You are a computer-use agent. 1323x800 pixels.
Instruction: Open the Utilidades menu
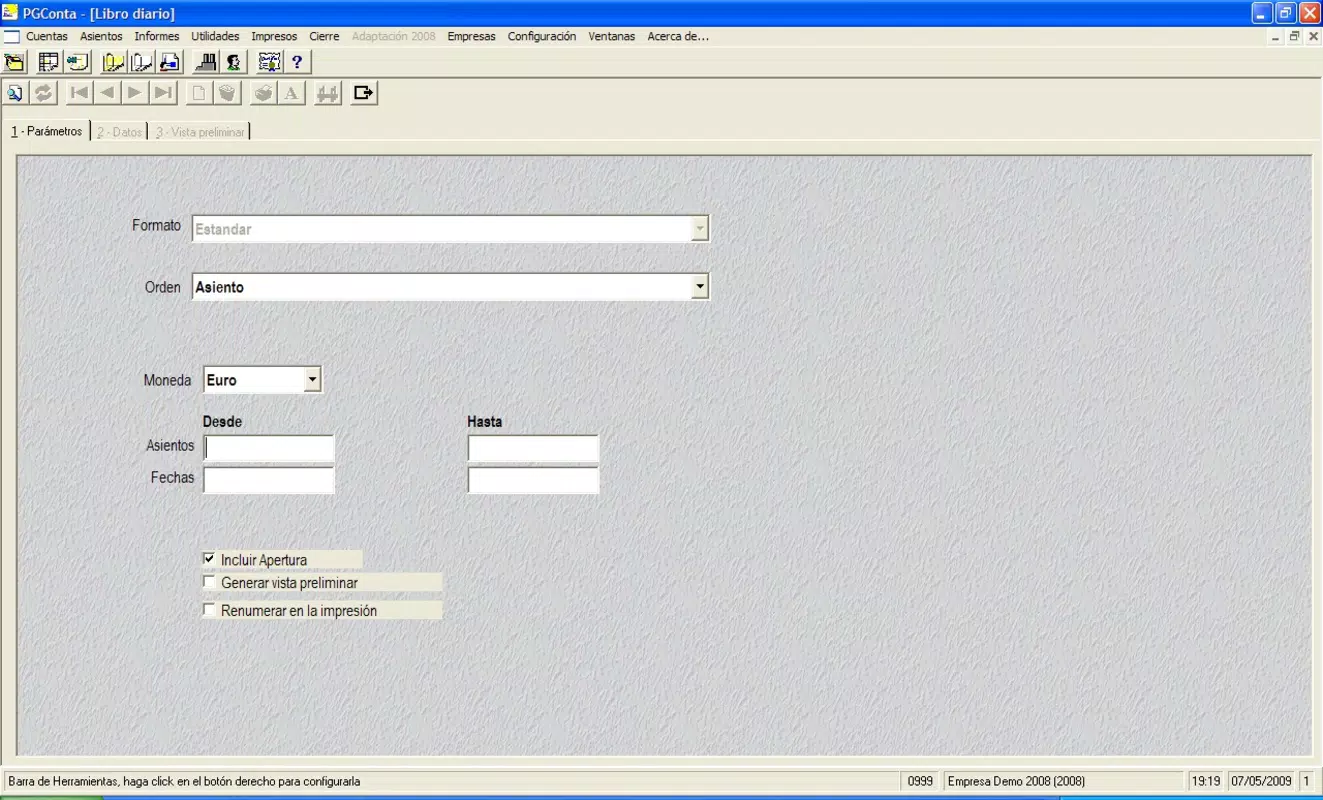pyautogui.click(x=215, y=36)
